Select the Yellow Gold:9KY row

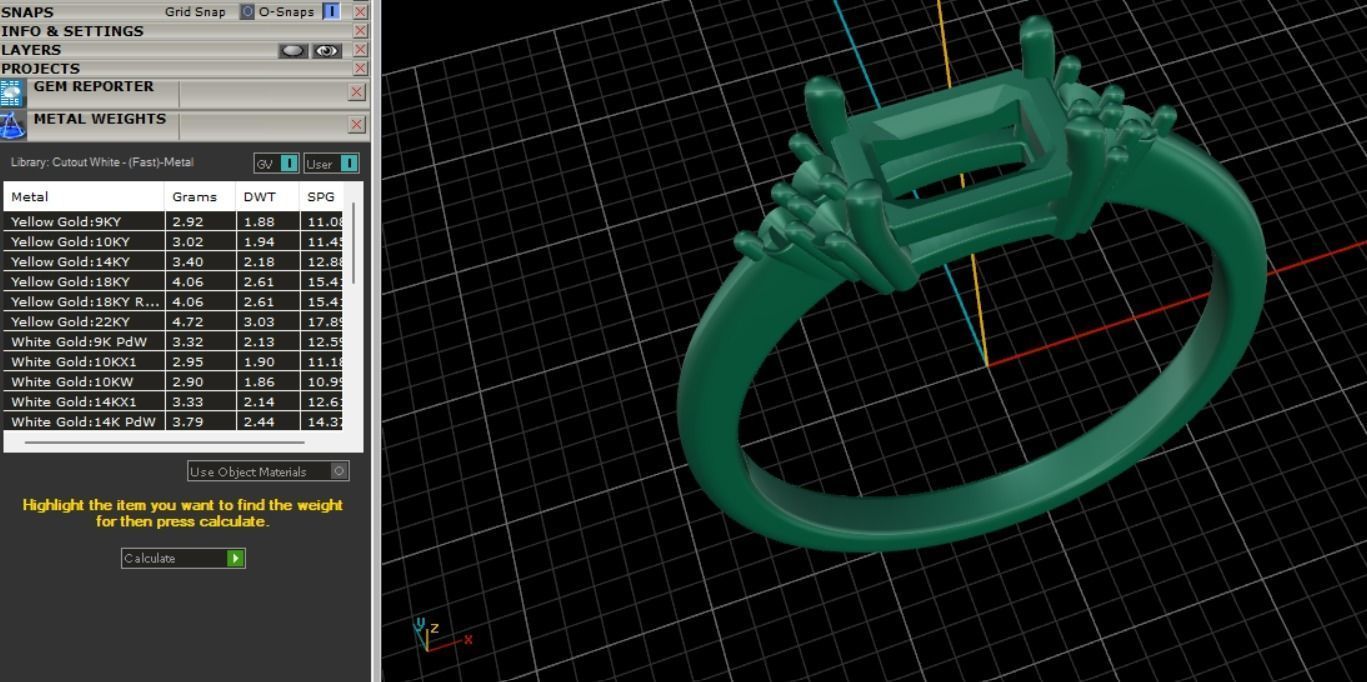173,221
